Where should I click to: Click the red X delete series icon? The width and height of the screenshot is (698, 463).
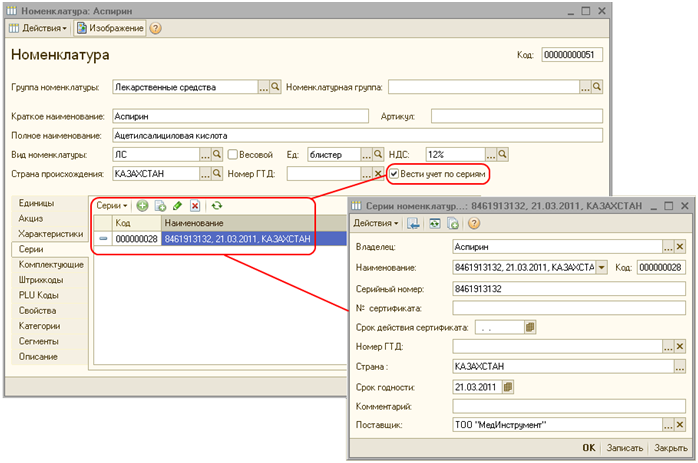point(195,205)
